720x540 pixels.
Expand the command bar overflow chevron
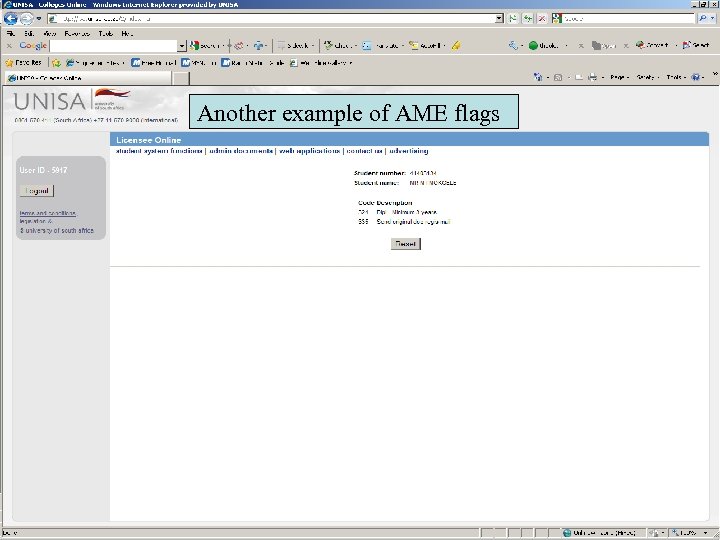point(715,73)
